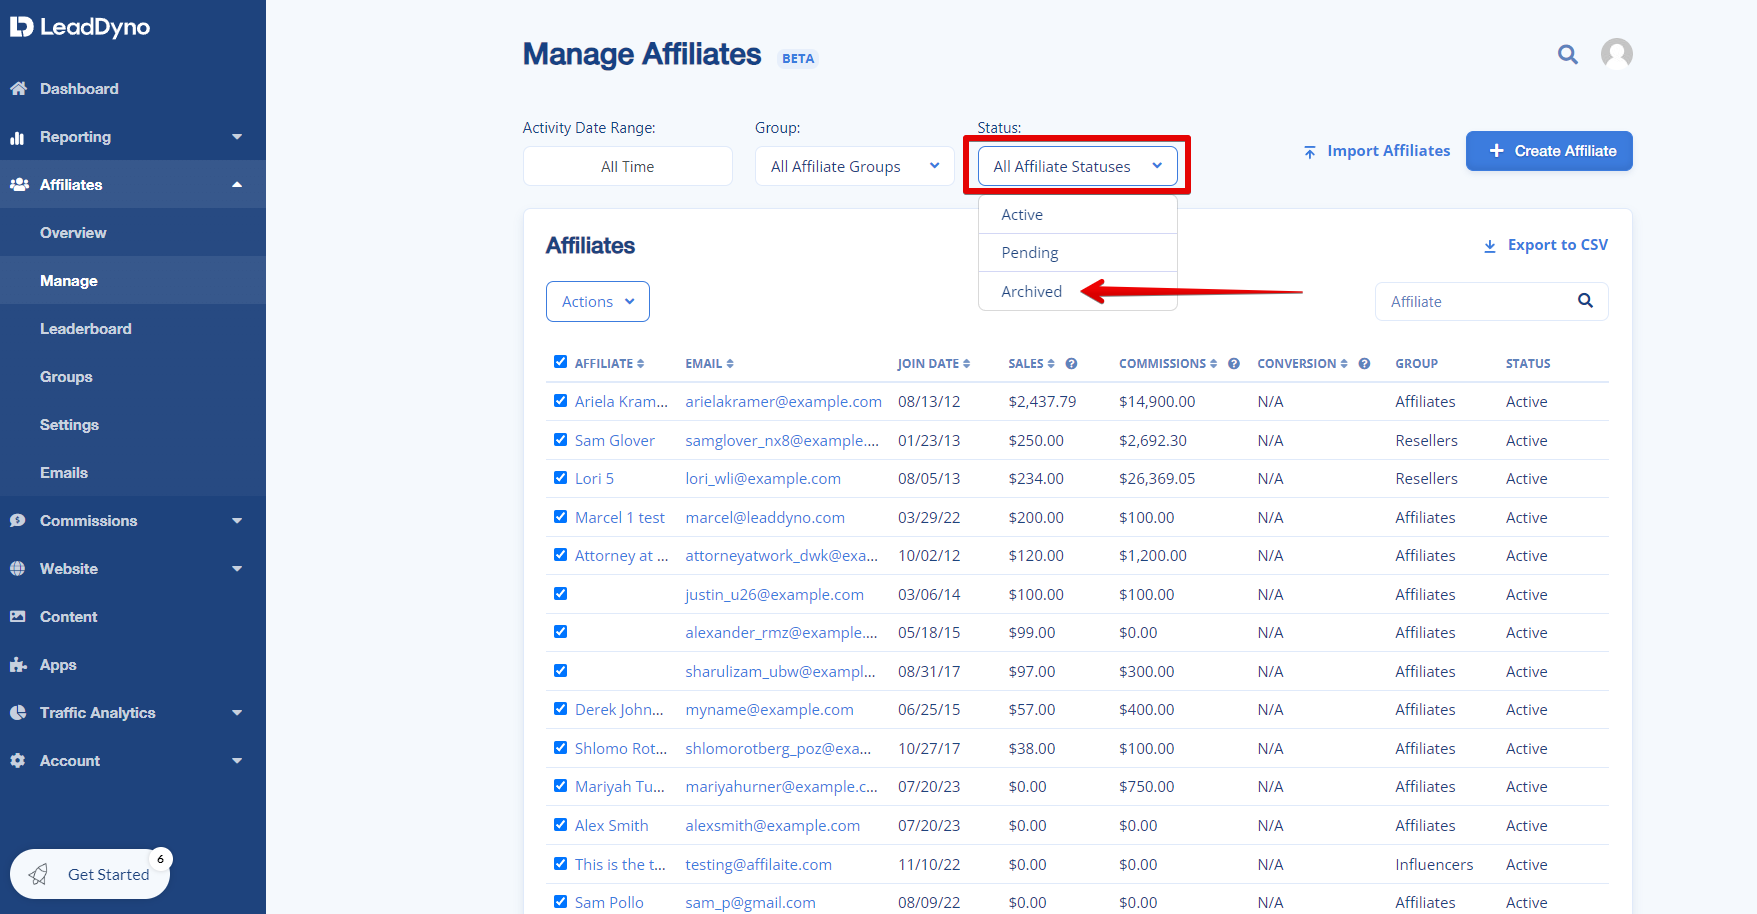Screen dimensions: 1757x914
Task: Open the testing@affilaite.com email link
Action: tap(758, 865)
